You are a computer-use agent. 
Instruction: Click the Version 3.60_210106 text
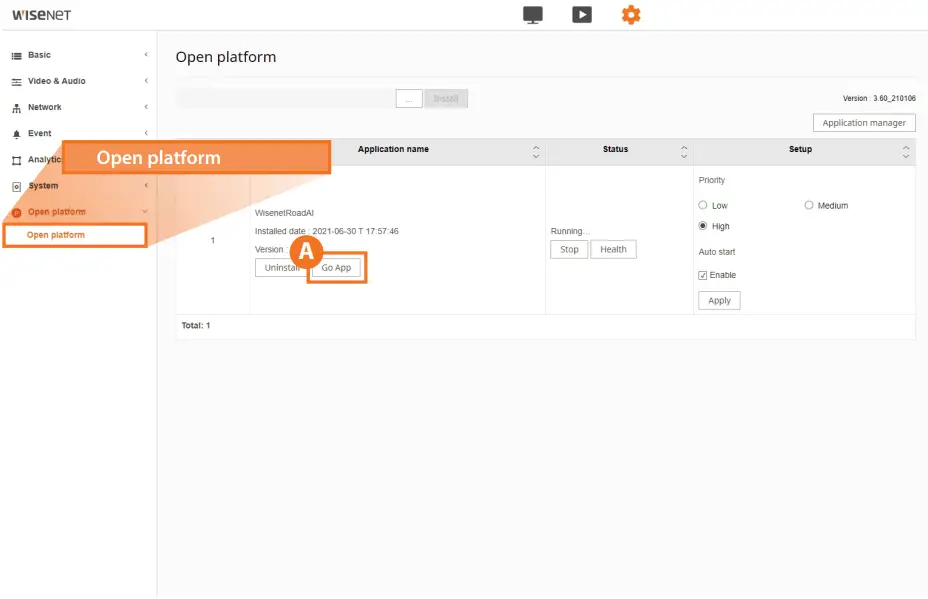click(x=879, y=98)
